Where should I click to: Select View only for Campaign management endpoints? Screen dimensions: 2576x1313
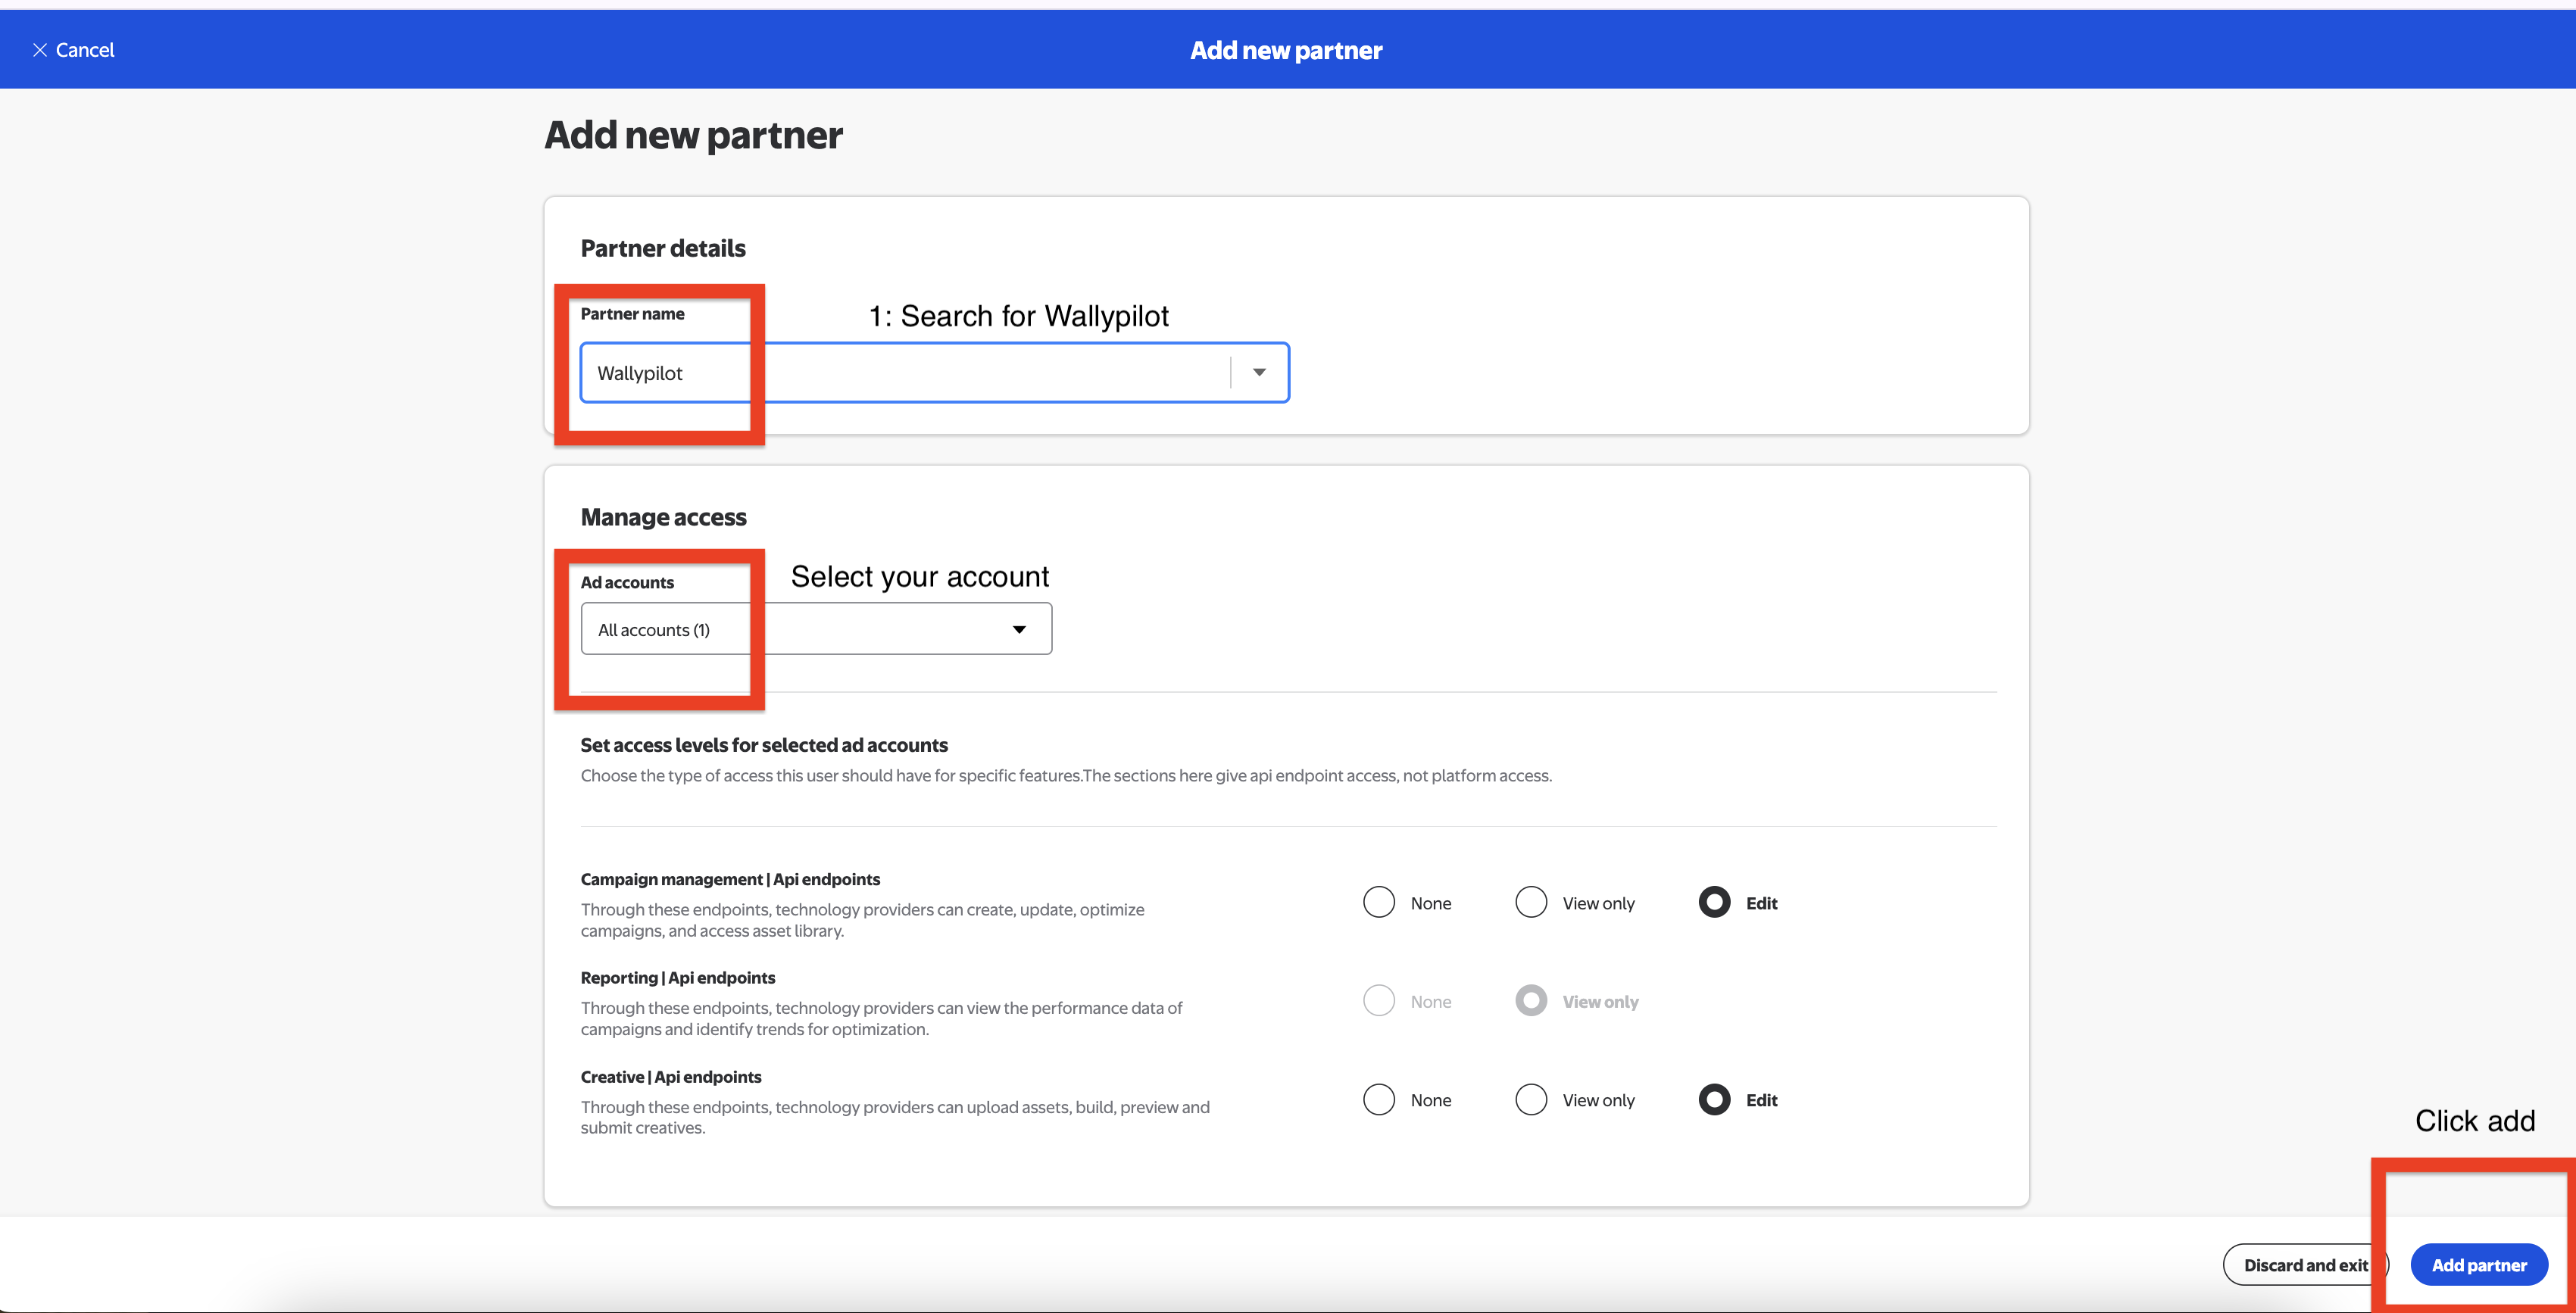pyautogui.click(x=1531, y=902)
